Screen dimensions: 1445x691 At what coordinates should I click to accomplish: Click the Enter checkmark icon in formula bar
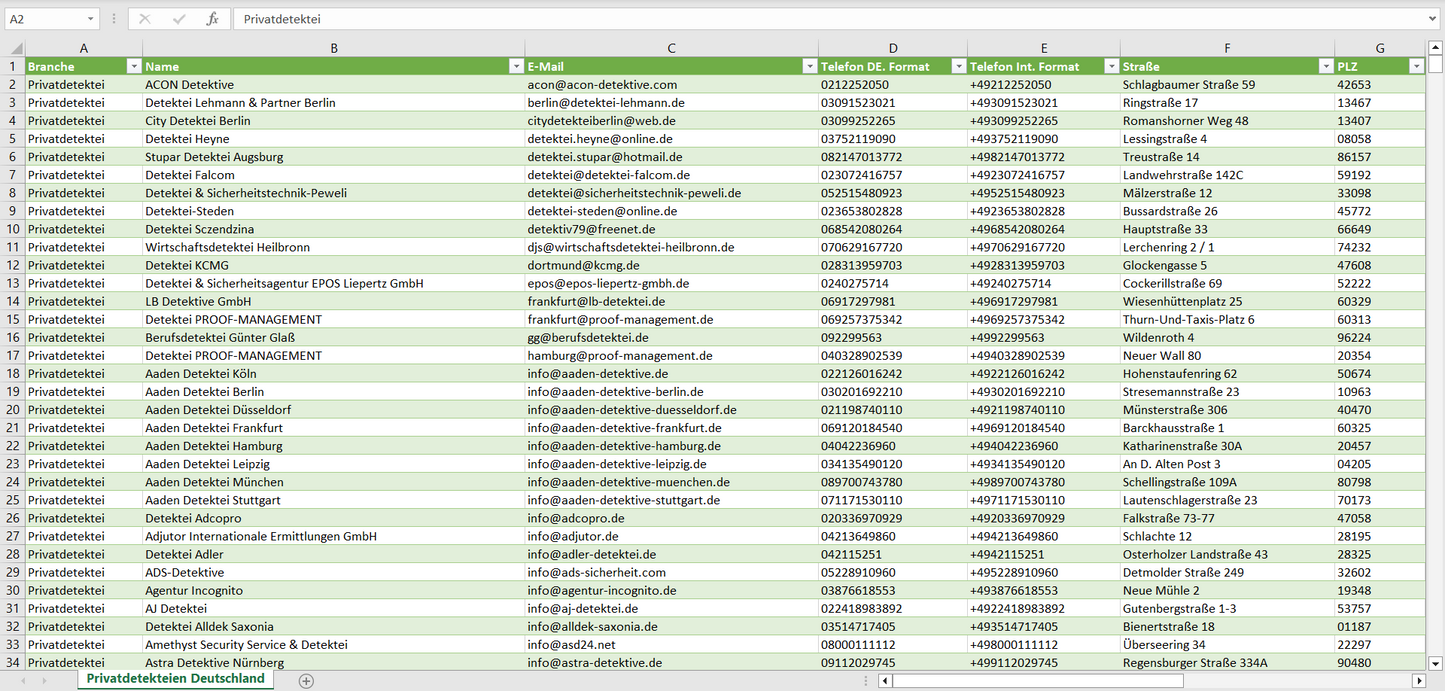179,19
